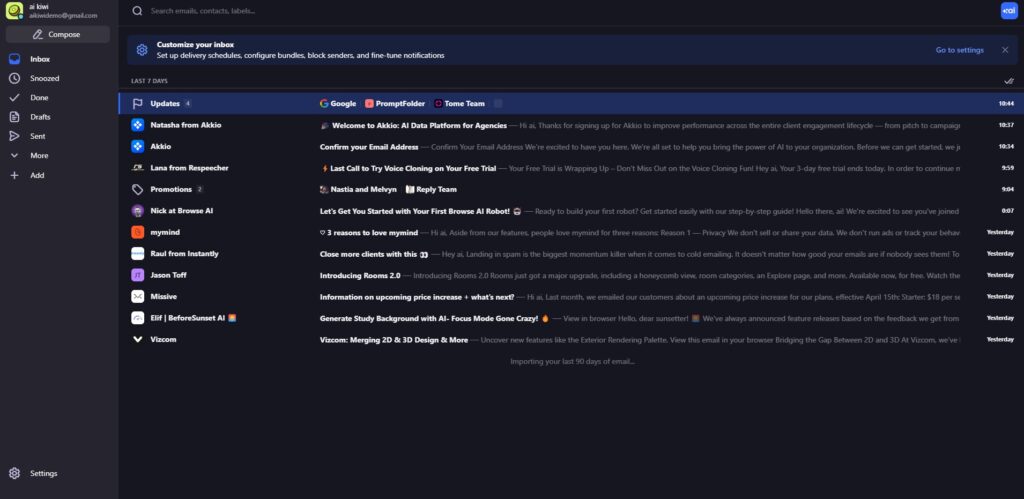Click the Drafts document icon

pos(14,117)
